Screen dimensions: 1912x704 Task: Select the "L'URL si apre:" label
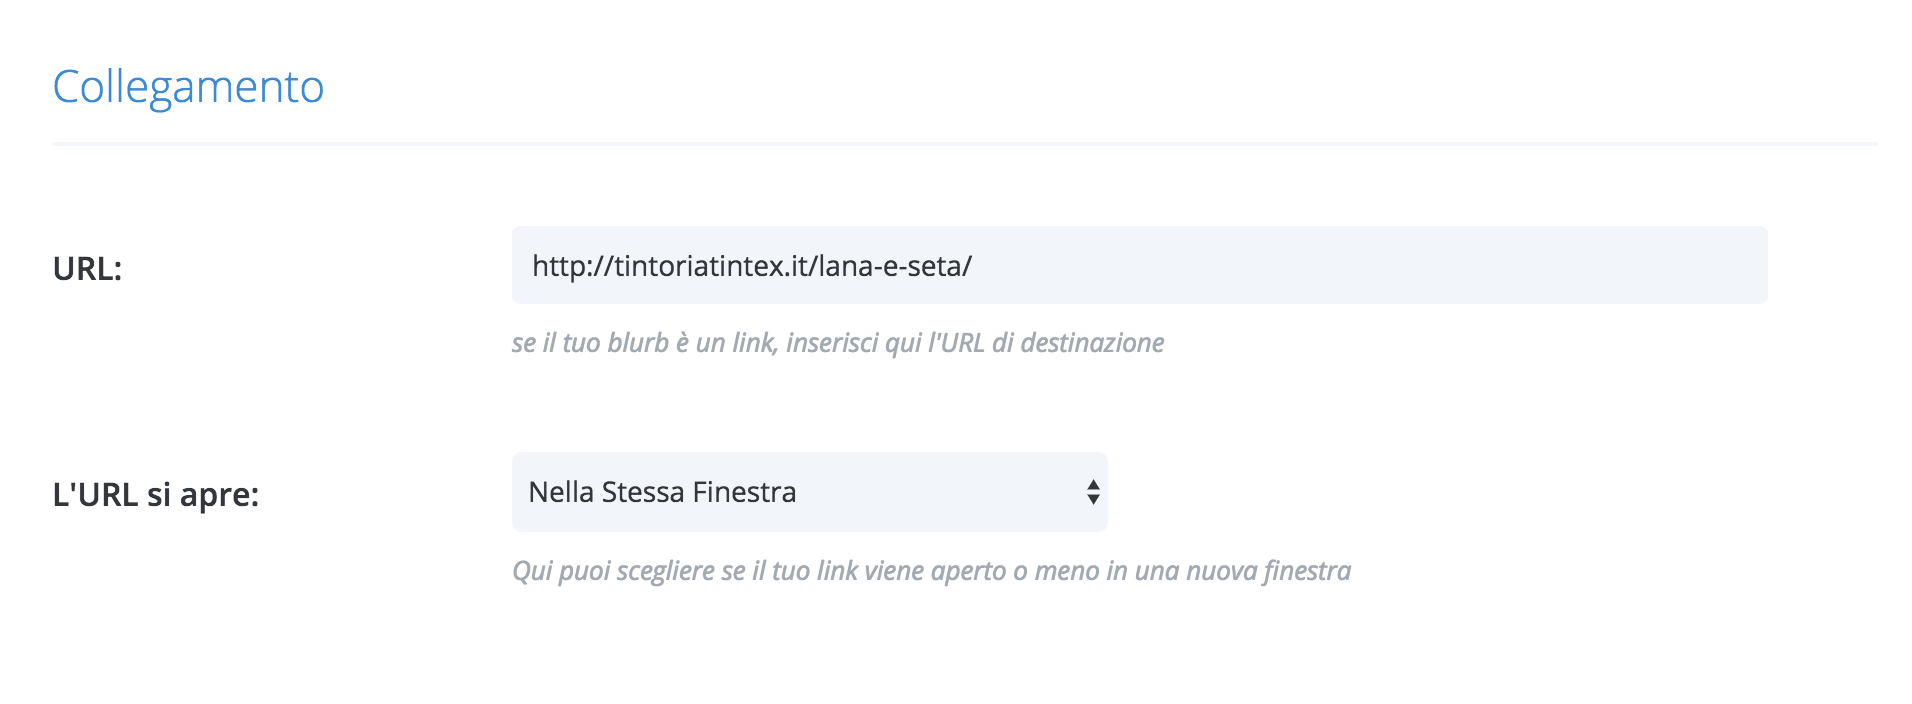click(156, 495)
